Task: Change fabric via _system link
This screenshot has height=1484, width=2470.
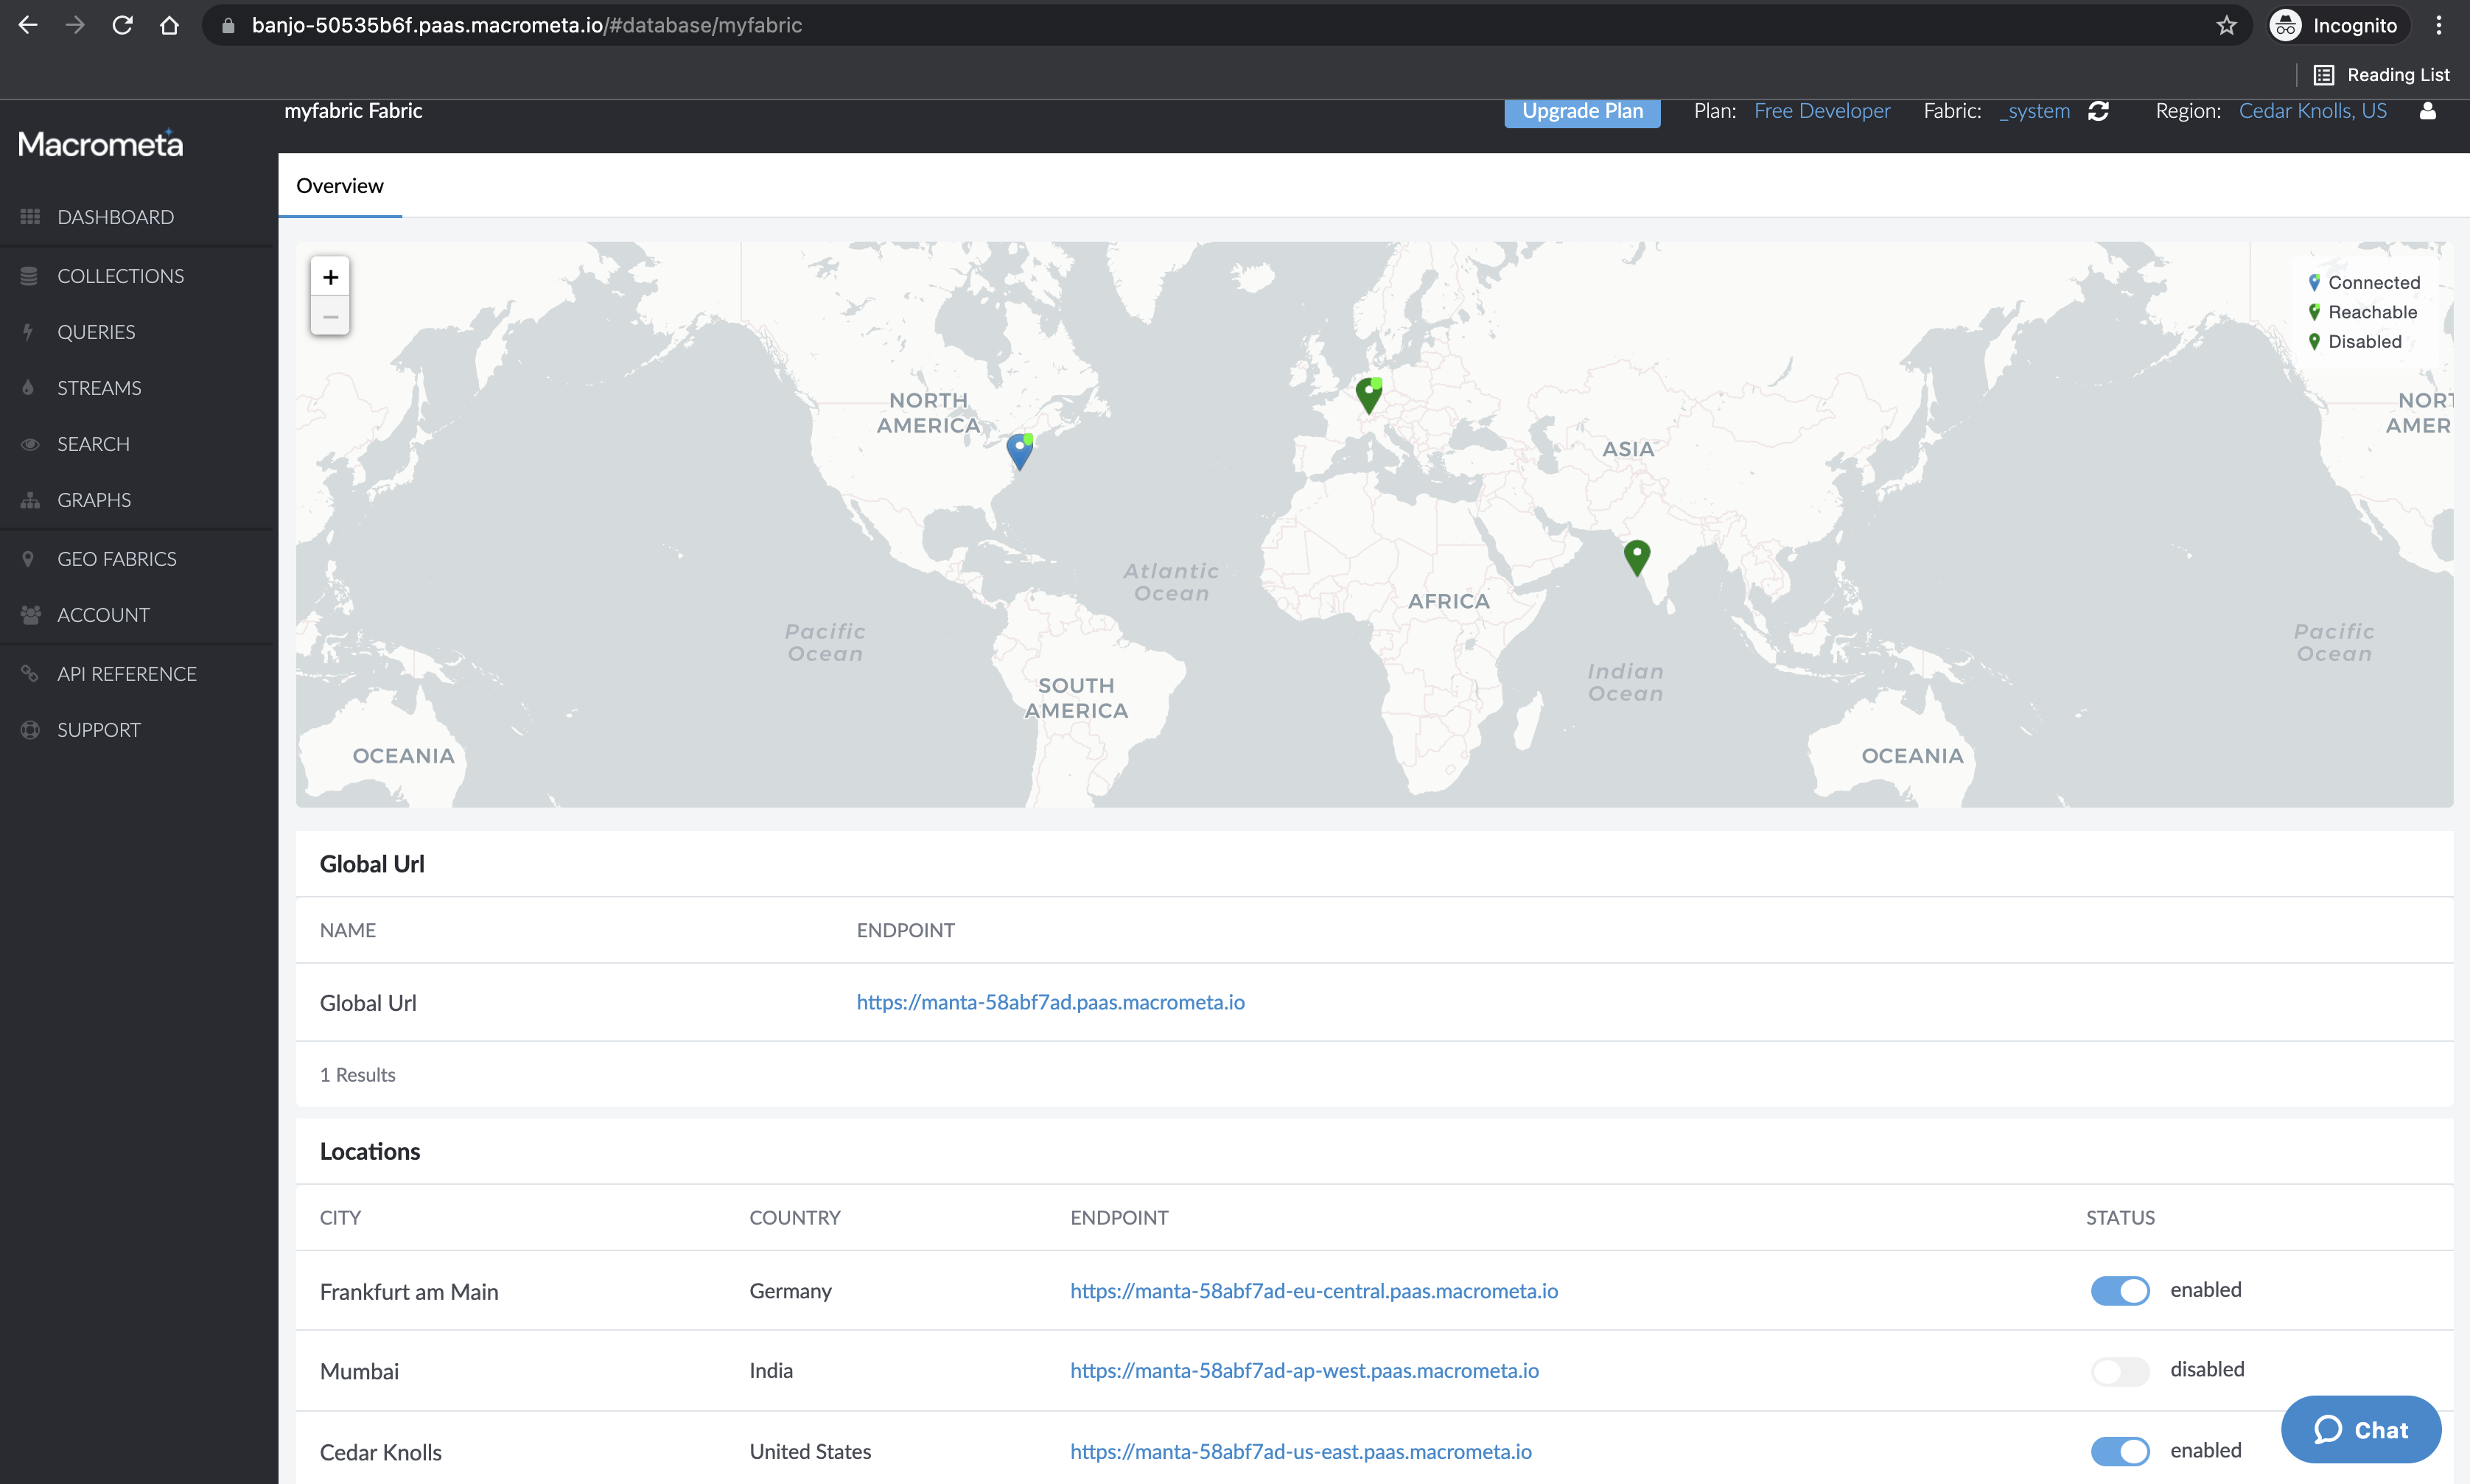Action: [x=2035, y=111]
